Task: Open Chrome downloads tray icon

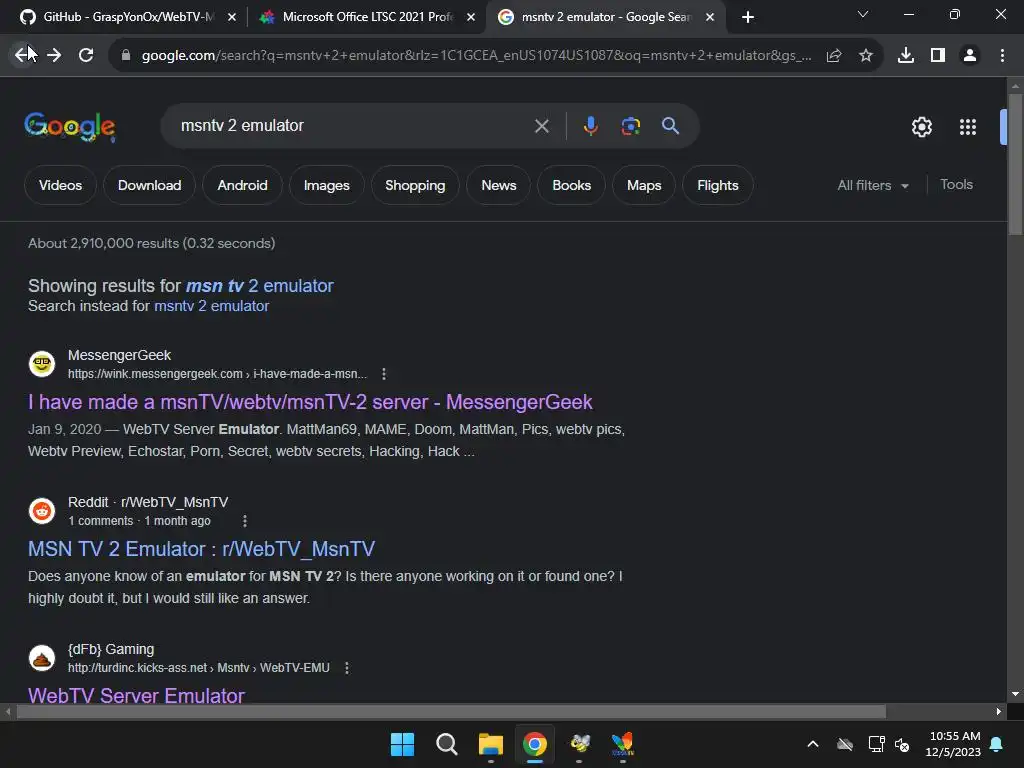Action: (x=906, y=56)
